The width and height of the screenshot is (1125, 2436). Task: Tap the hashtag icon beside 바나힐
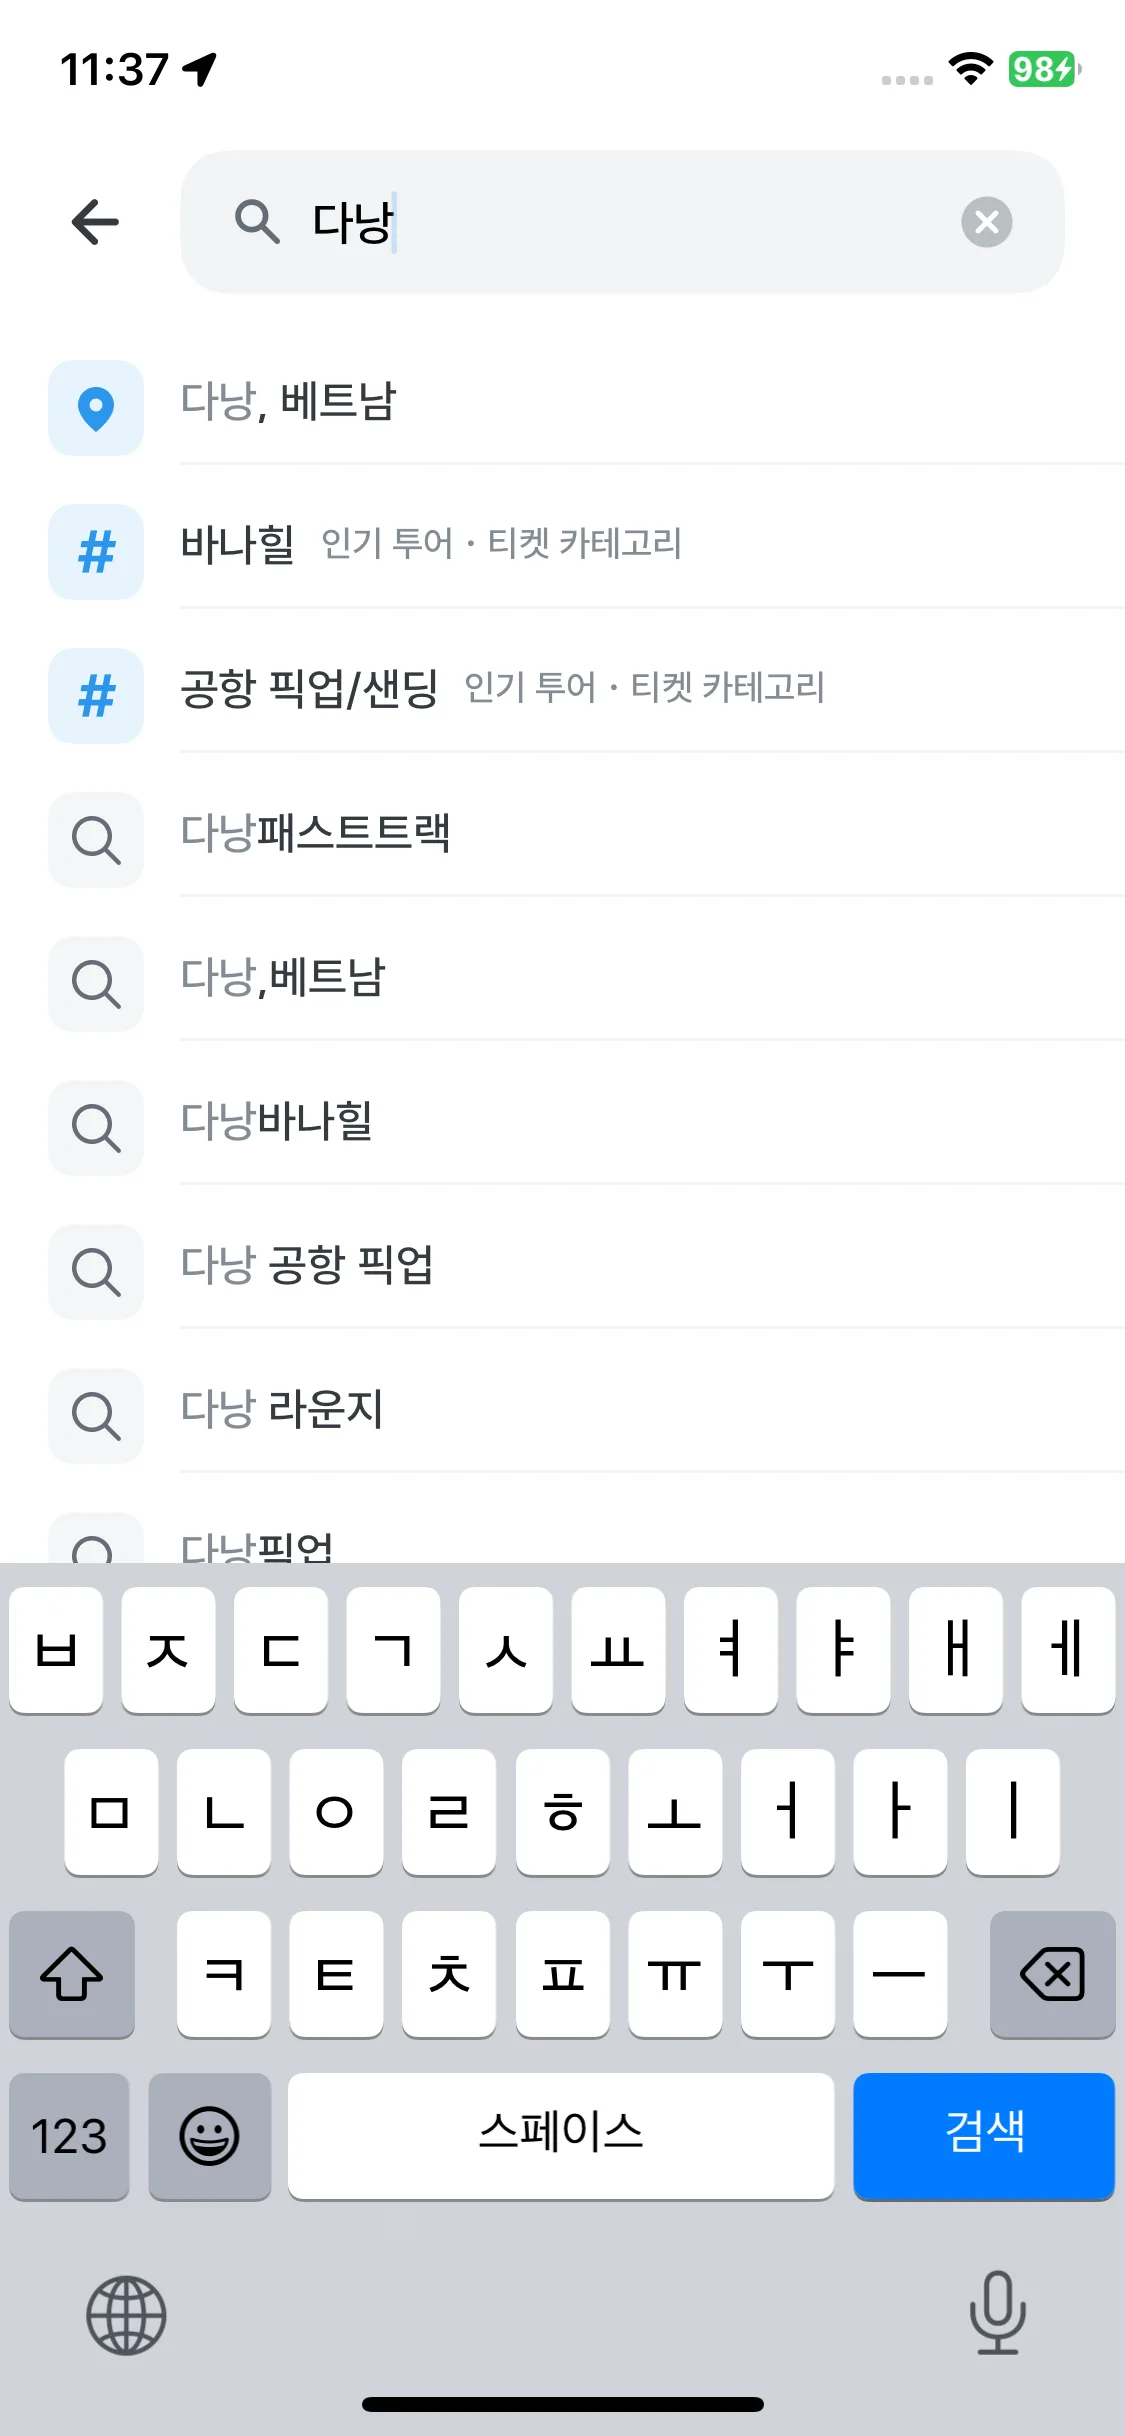click(96, 552)
